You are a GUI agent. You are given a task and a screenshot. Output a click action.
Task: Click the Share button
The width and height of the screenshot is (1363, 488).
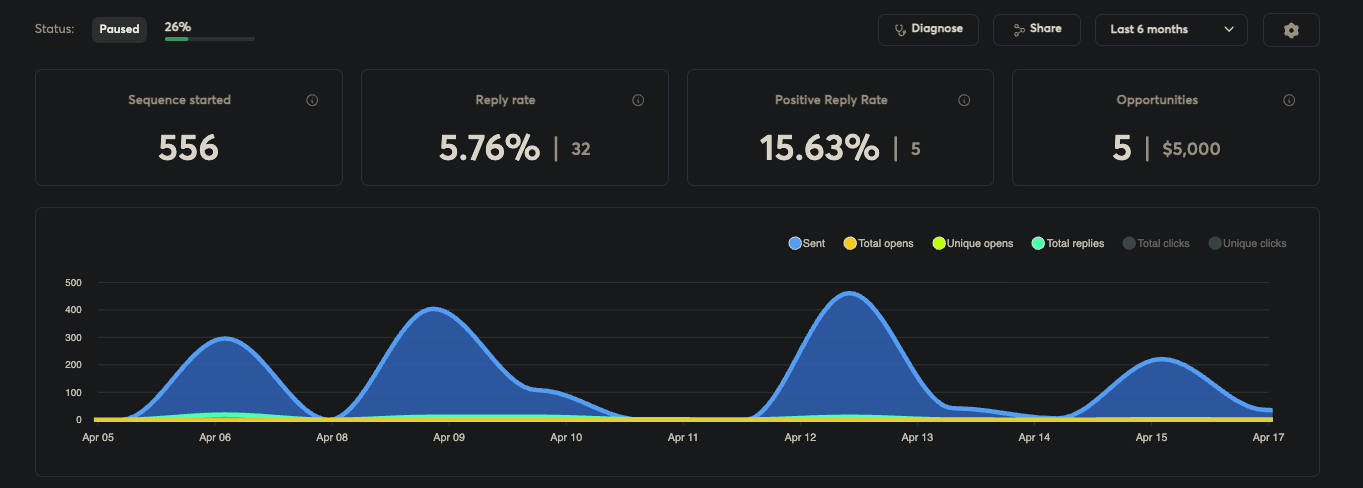click(x=1036, y=29)
